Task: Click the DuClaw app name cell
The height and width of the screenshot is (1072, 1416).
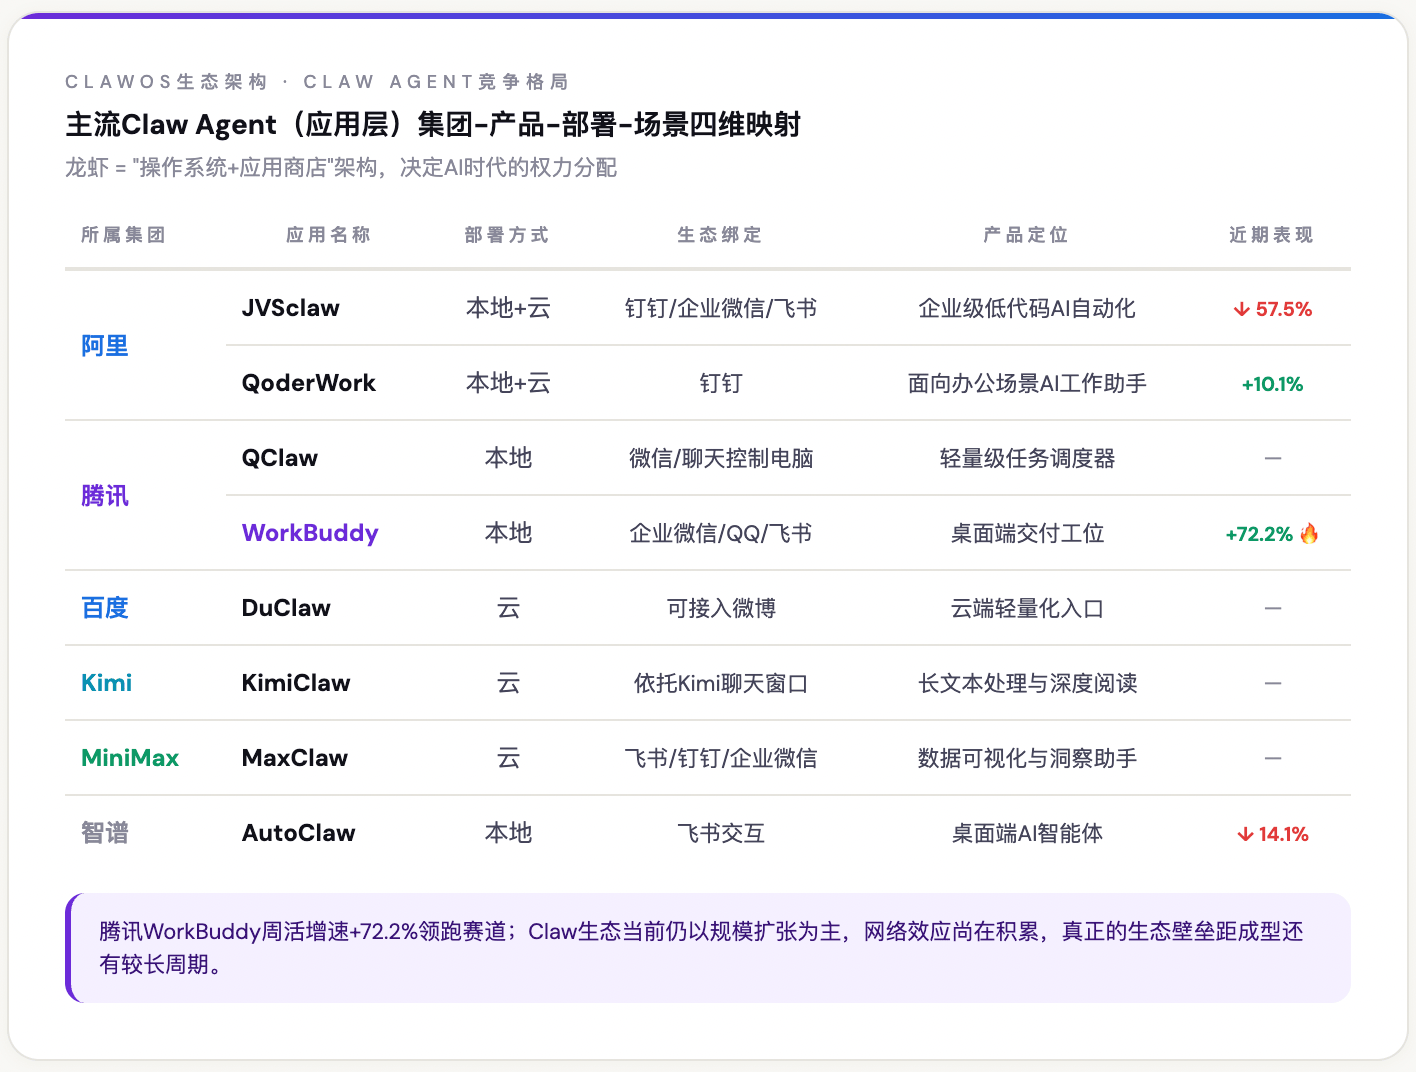Action: pyautogui.click(x=286, y=608)
